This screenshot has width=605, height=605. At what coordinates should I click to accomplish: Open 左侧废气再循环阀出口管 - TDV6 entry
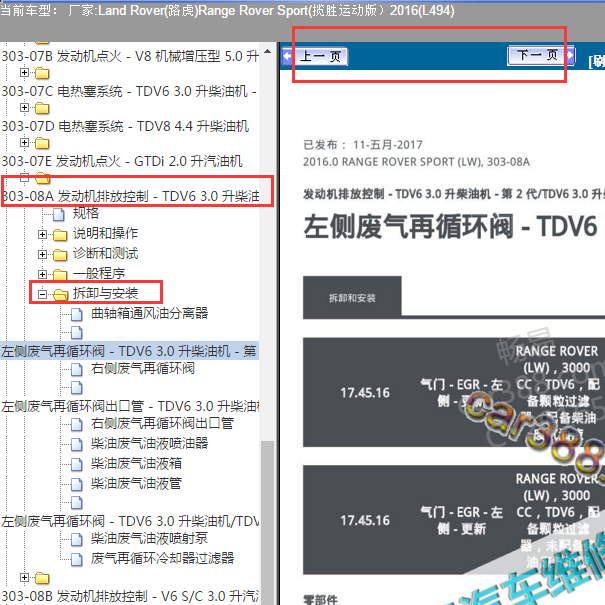pos(130,406)
